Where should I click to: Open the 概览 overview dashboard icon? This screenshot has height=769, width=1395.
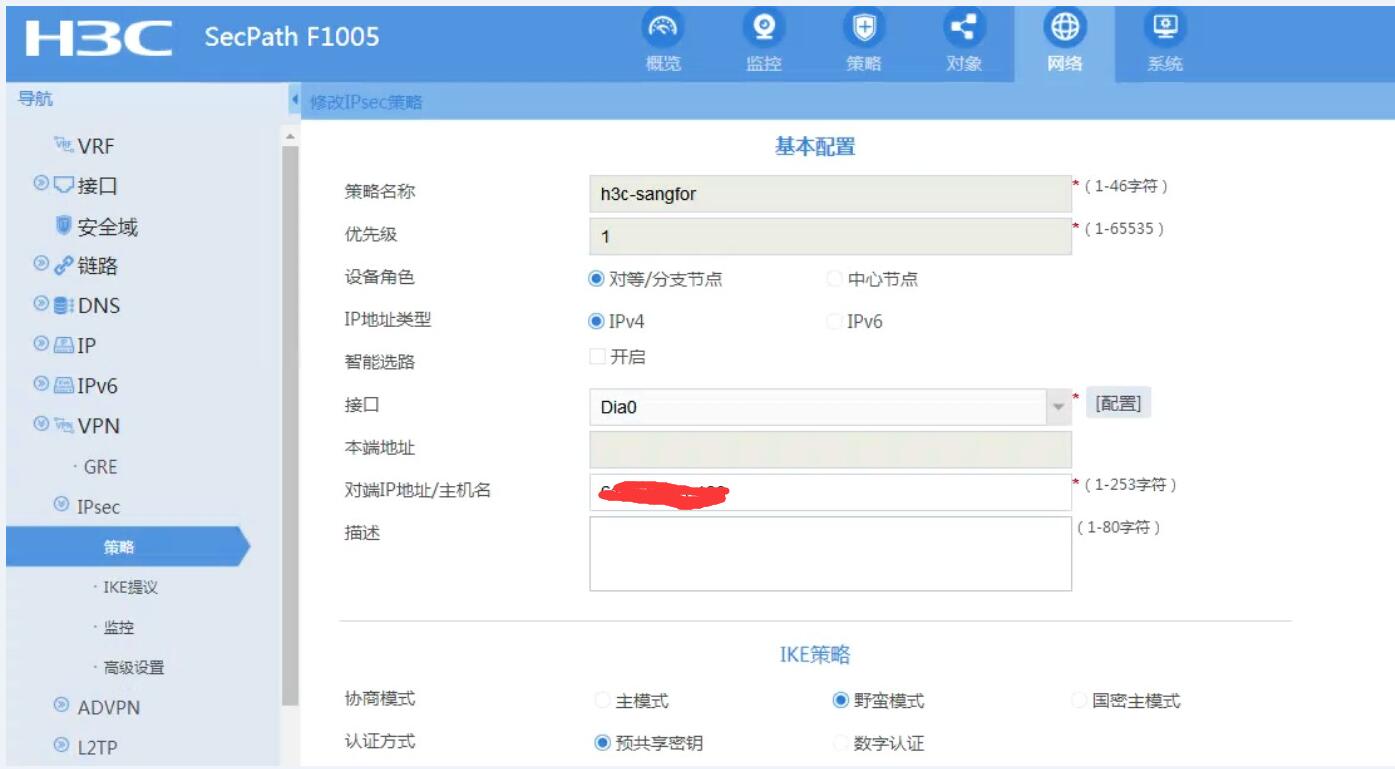664,28
